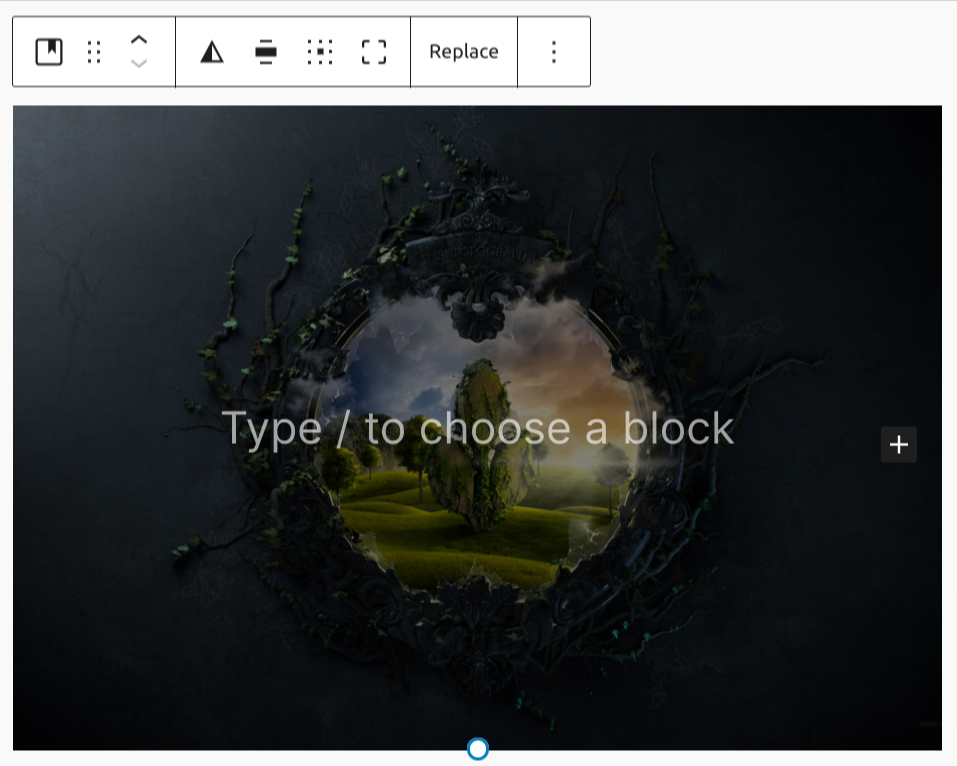The height and width of the screenshot is (766, 957).
Task: Click Replace to change the cover media
Action: click(x=464, y=52)
